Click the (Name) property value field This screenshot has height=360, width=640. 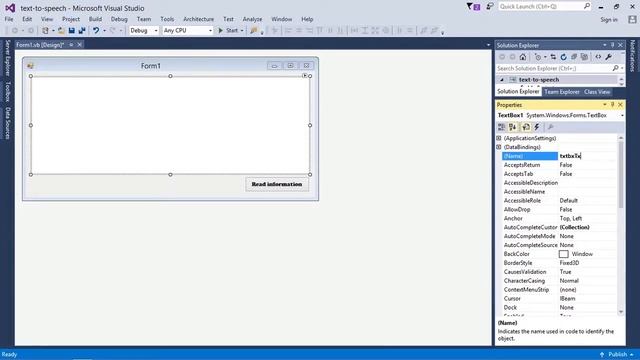point(587,156)
